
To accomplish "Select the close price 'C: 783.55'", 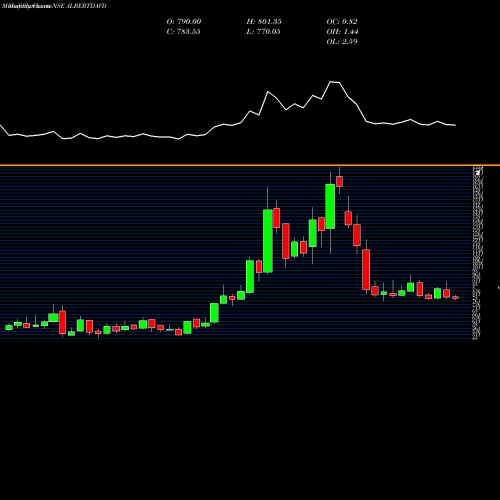I will pos(183,32).
